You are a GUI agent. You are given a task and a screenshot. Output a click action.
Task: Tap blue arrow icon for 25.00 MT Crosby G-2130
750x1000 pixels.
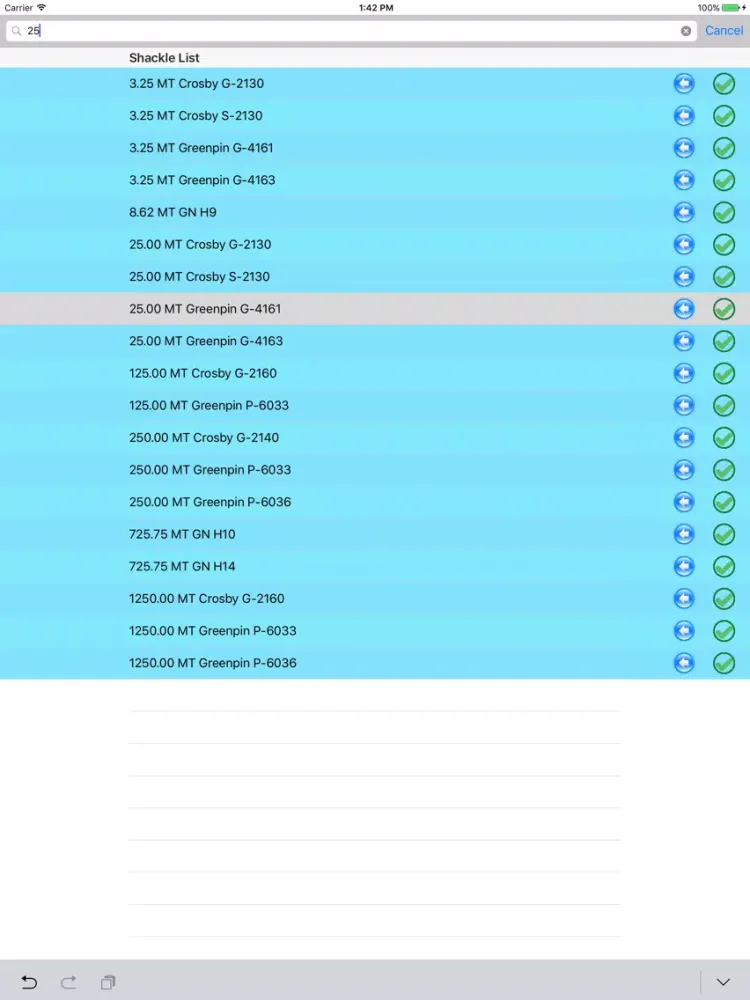tap(684, 244)
